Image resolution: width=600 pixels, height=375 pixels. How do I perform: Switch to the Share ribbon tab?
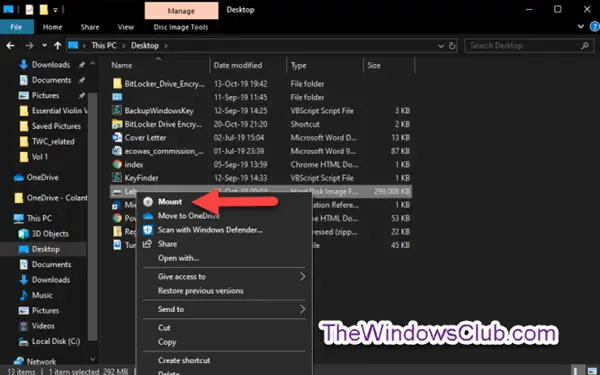click(x=90, y=27)
